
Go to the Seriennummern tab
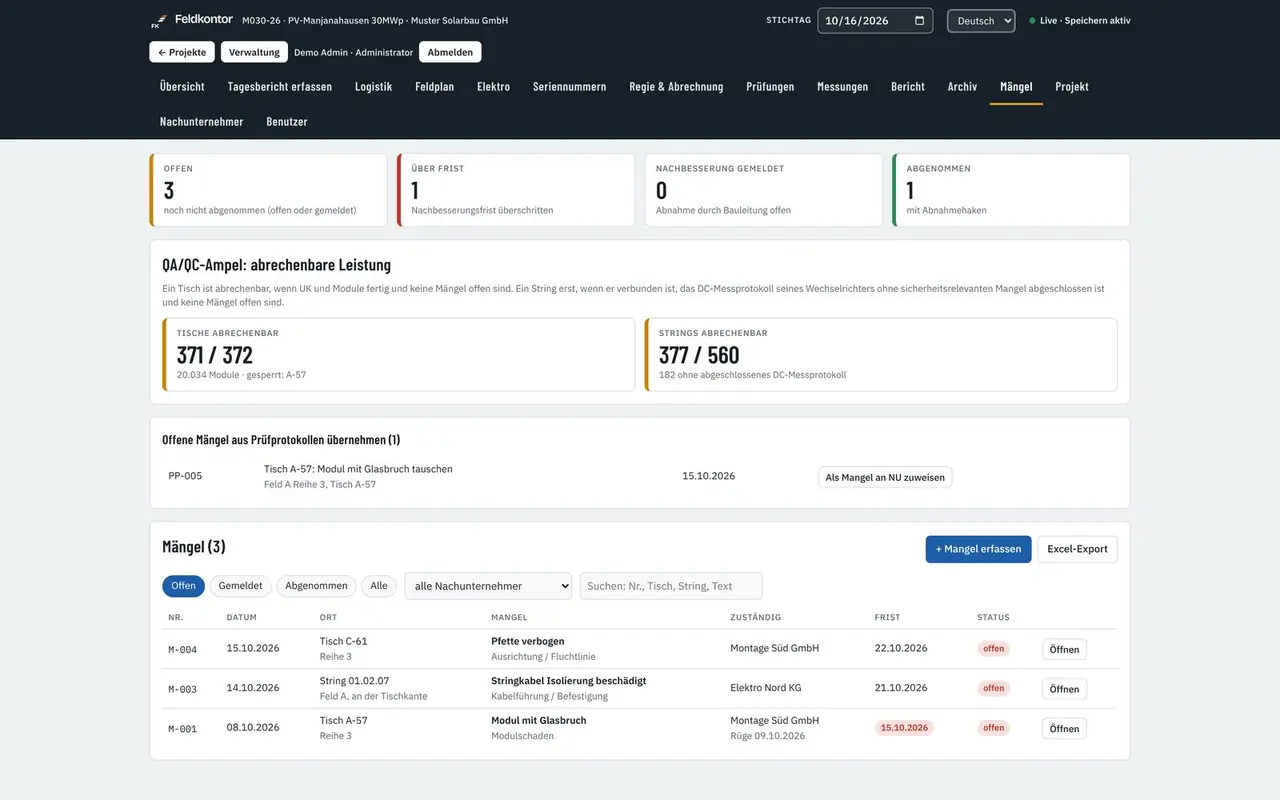click(569, 87)
